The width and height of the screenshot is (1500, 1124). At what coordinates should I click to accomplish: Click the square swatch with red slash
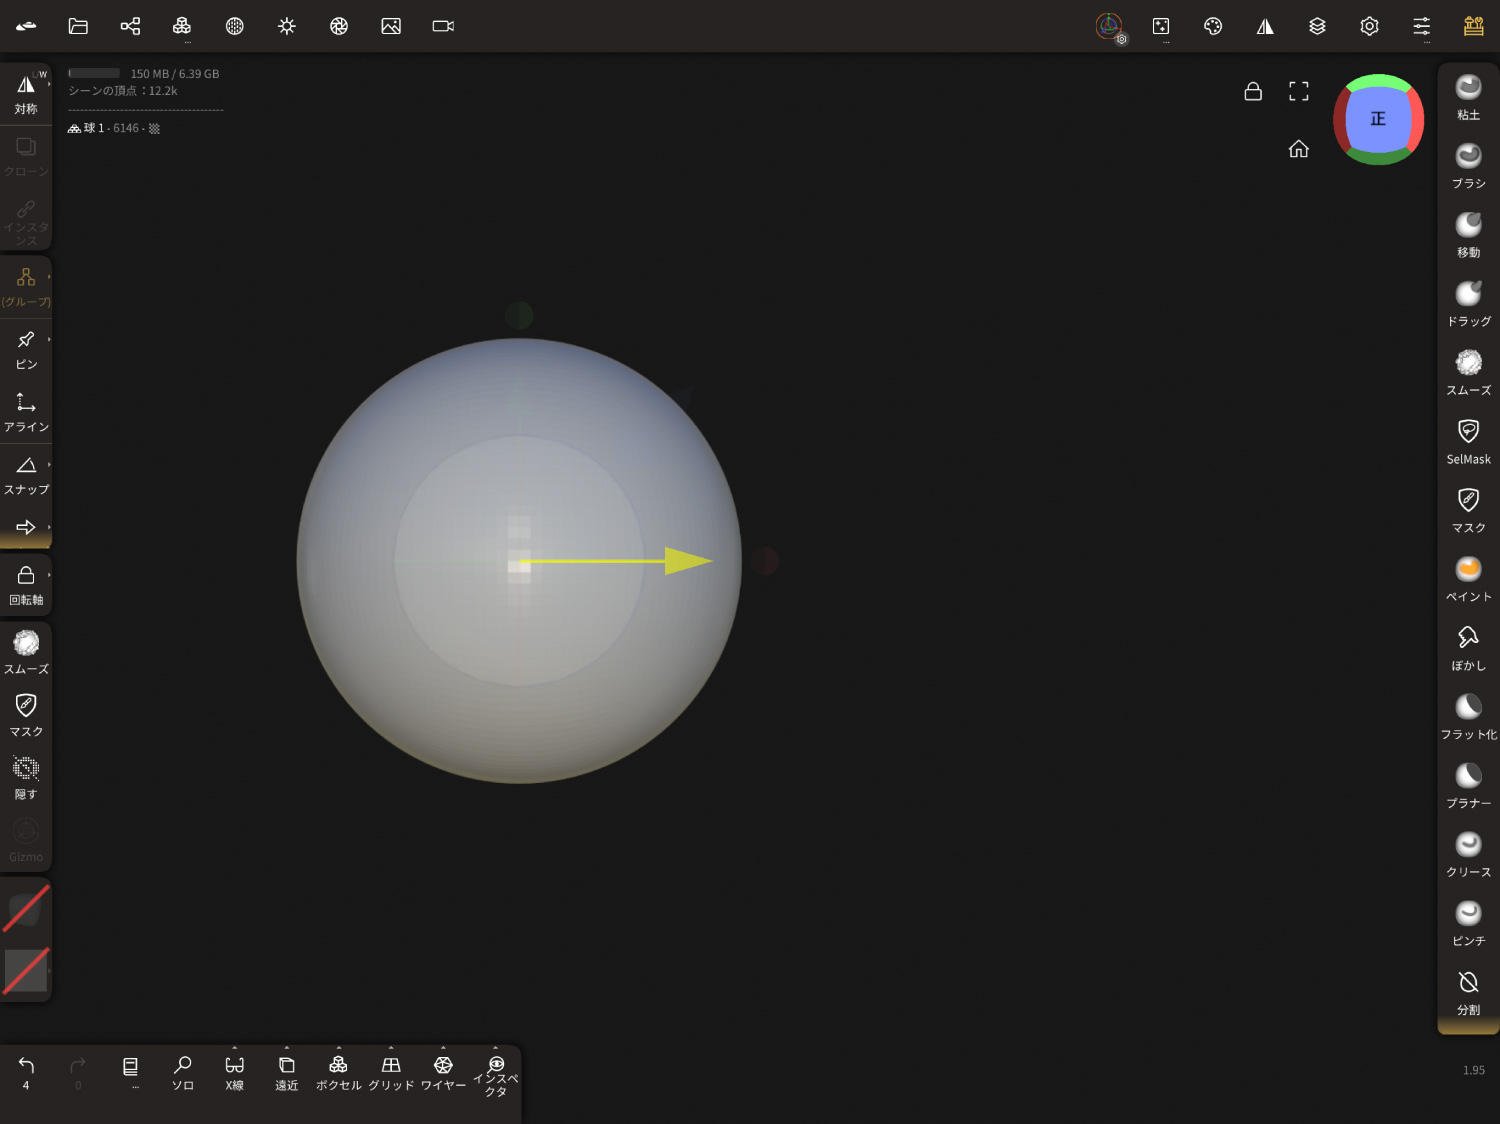click(26, 970)
